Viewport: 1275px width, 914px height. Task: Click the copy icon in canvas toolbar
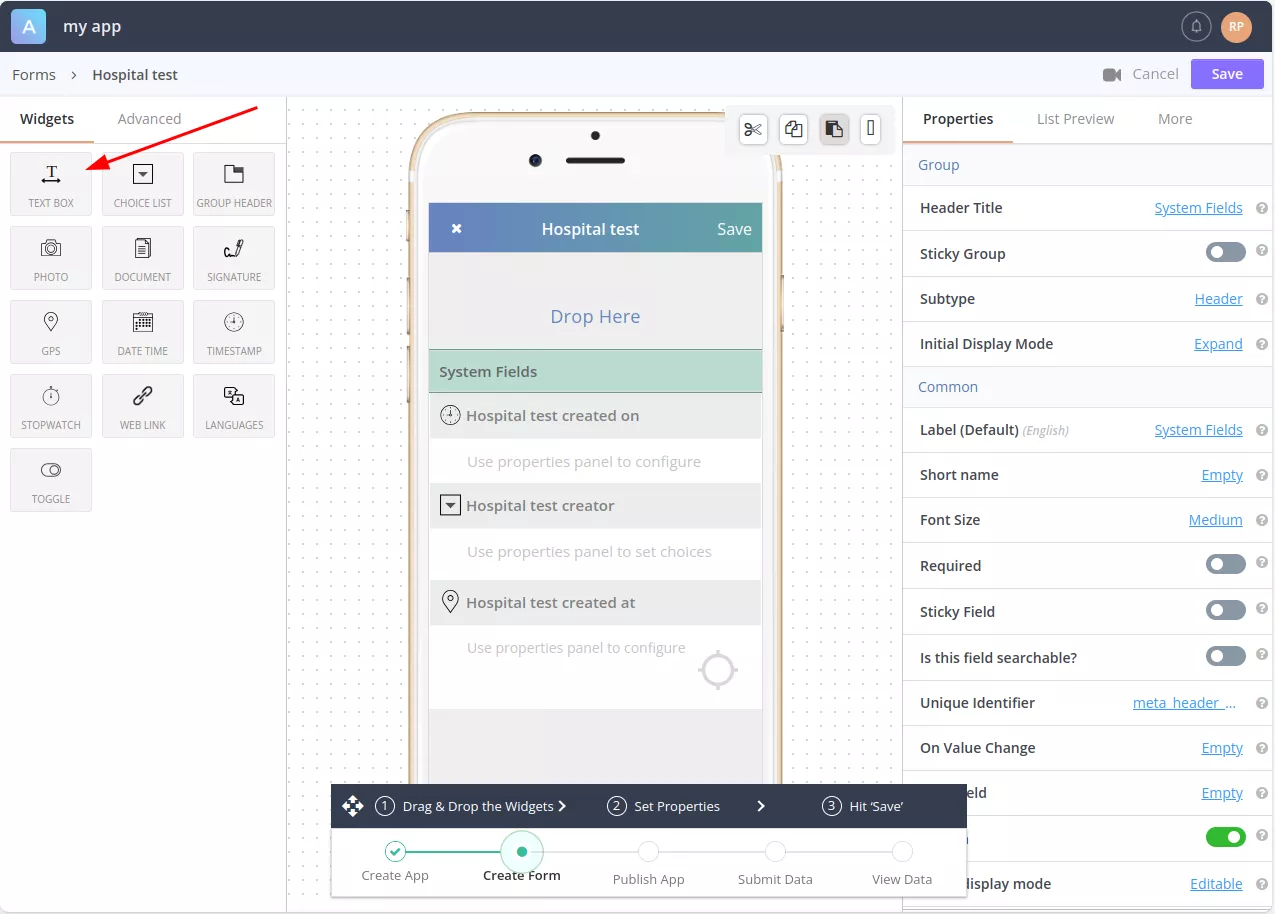click(x=793, y=129)
